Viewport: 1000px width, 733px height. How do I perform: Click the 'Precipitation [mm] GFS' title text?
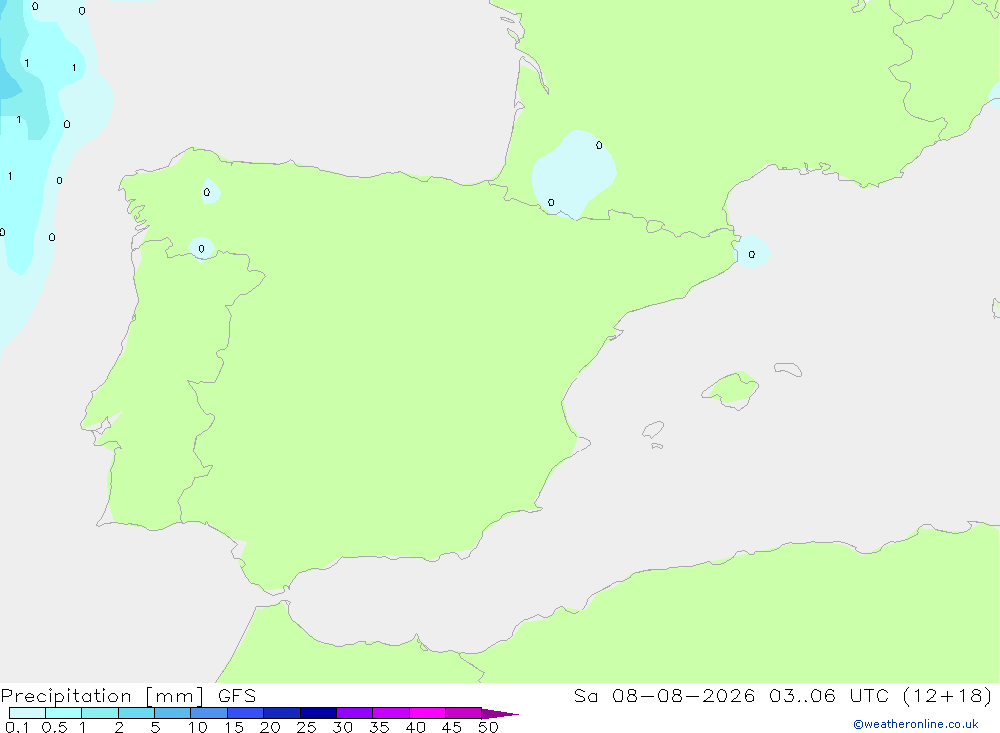point(128,696)
